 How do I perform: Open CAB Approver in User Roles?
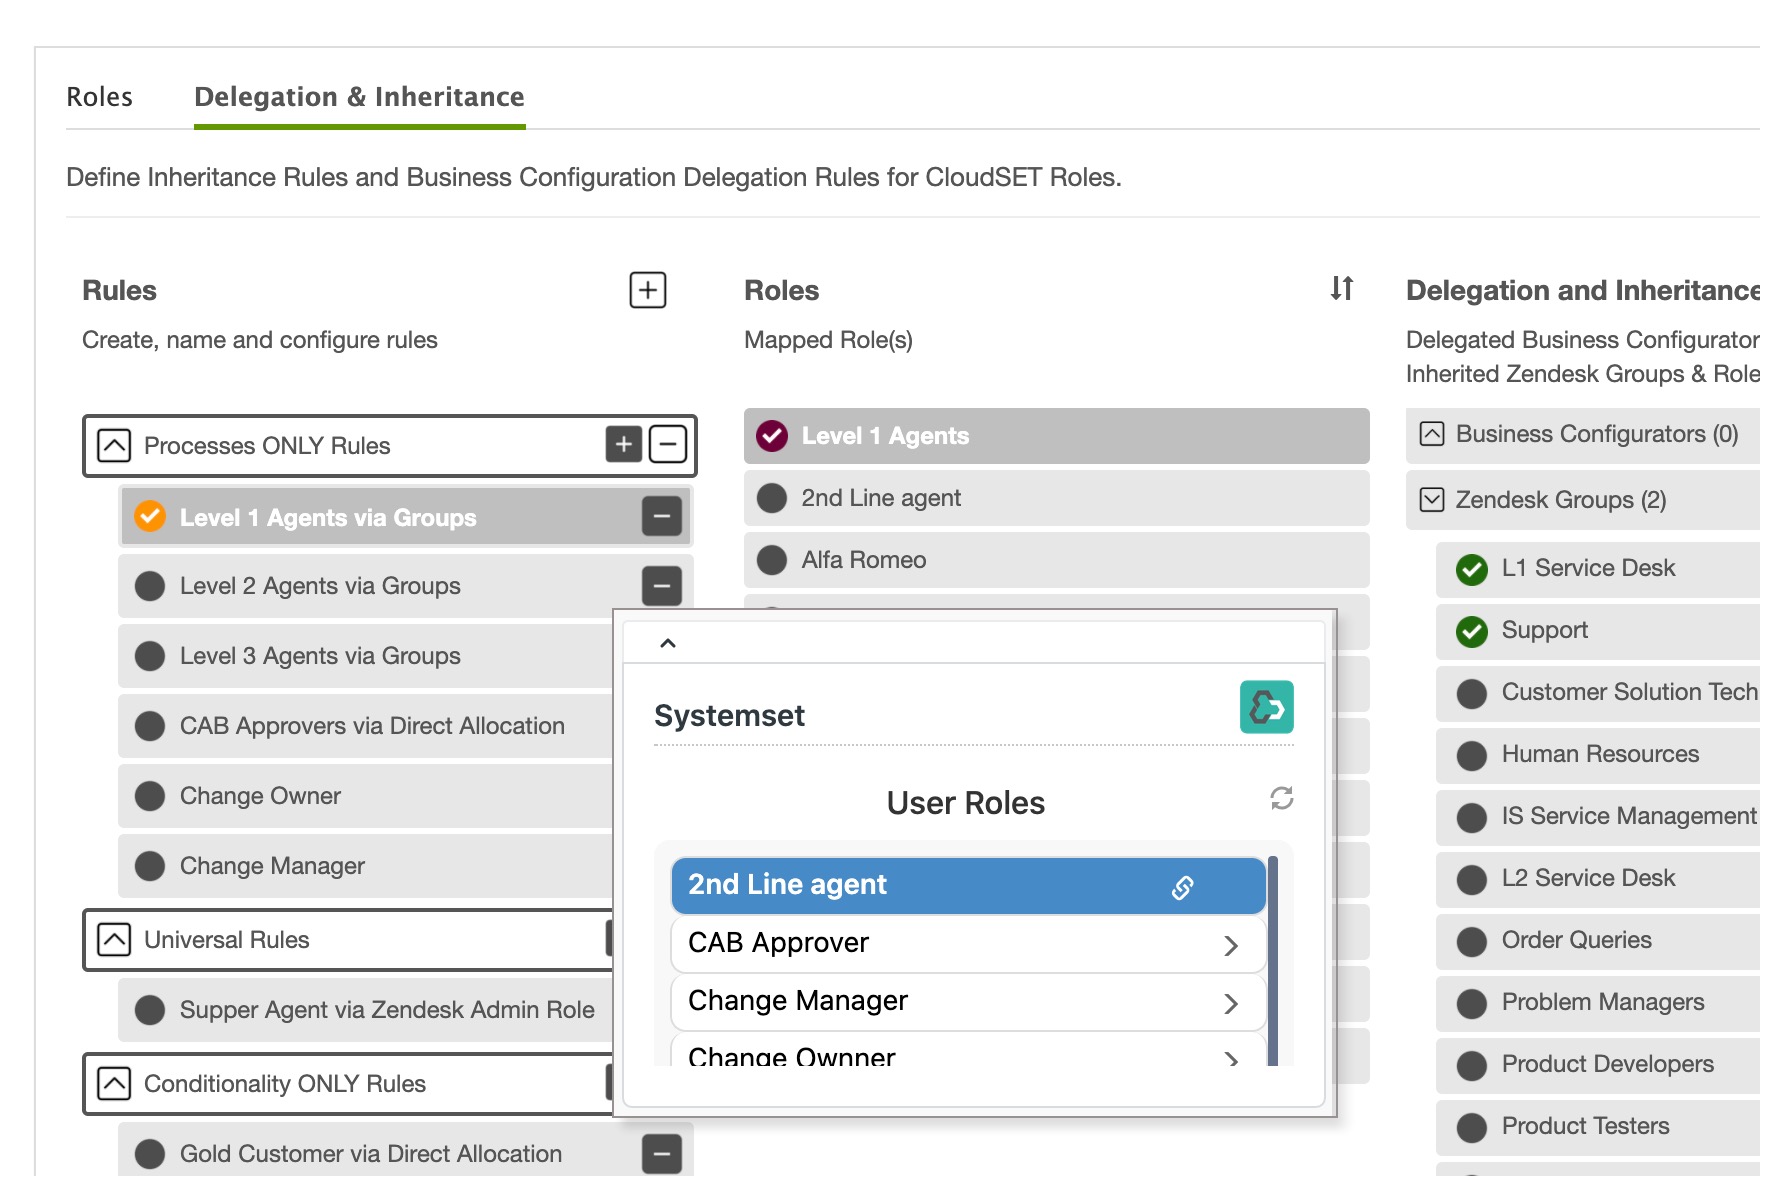[968, 944]
